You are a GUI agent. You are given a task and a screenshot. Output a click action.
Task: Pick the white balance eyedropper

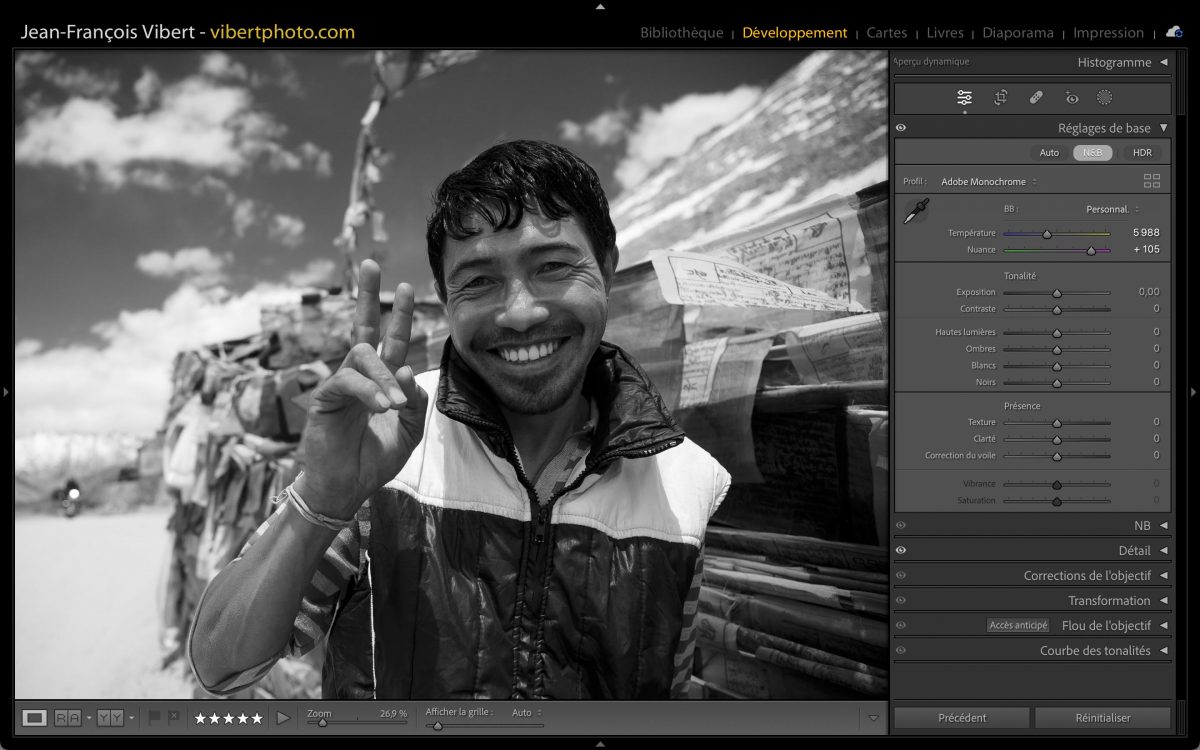point(916,211)
